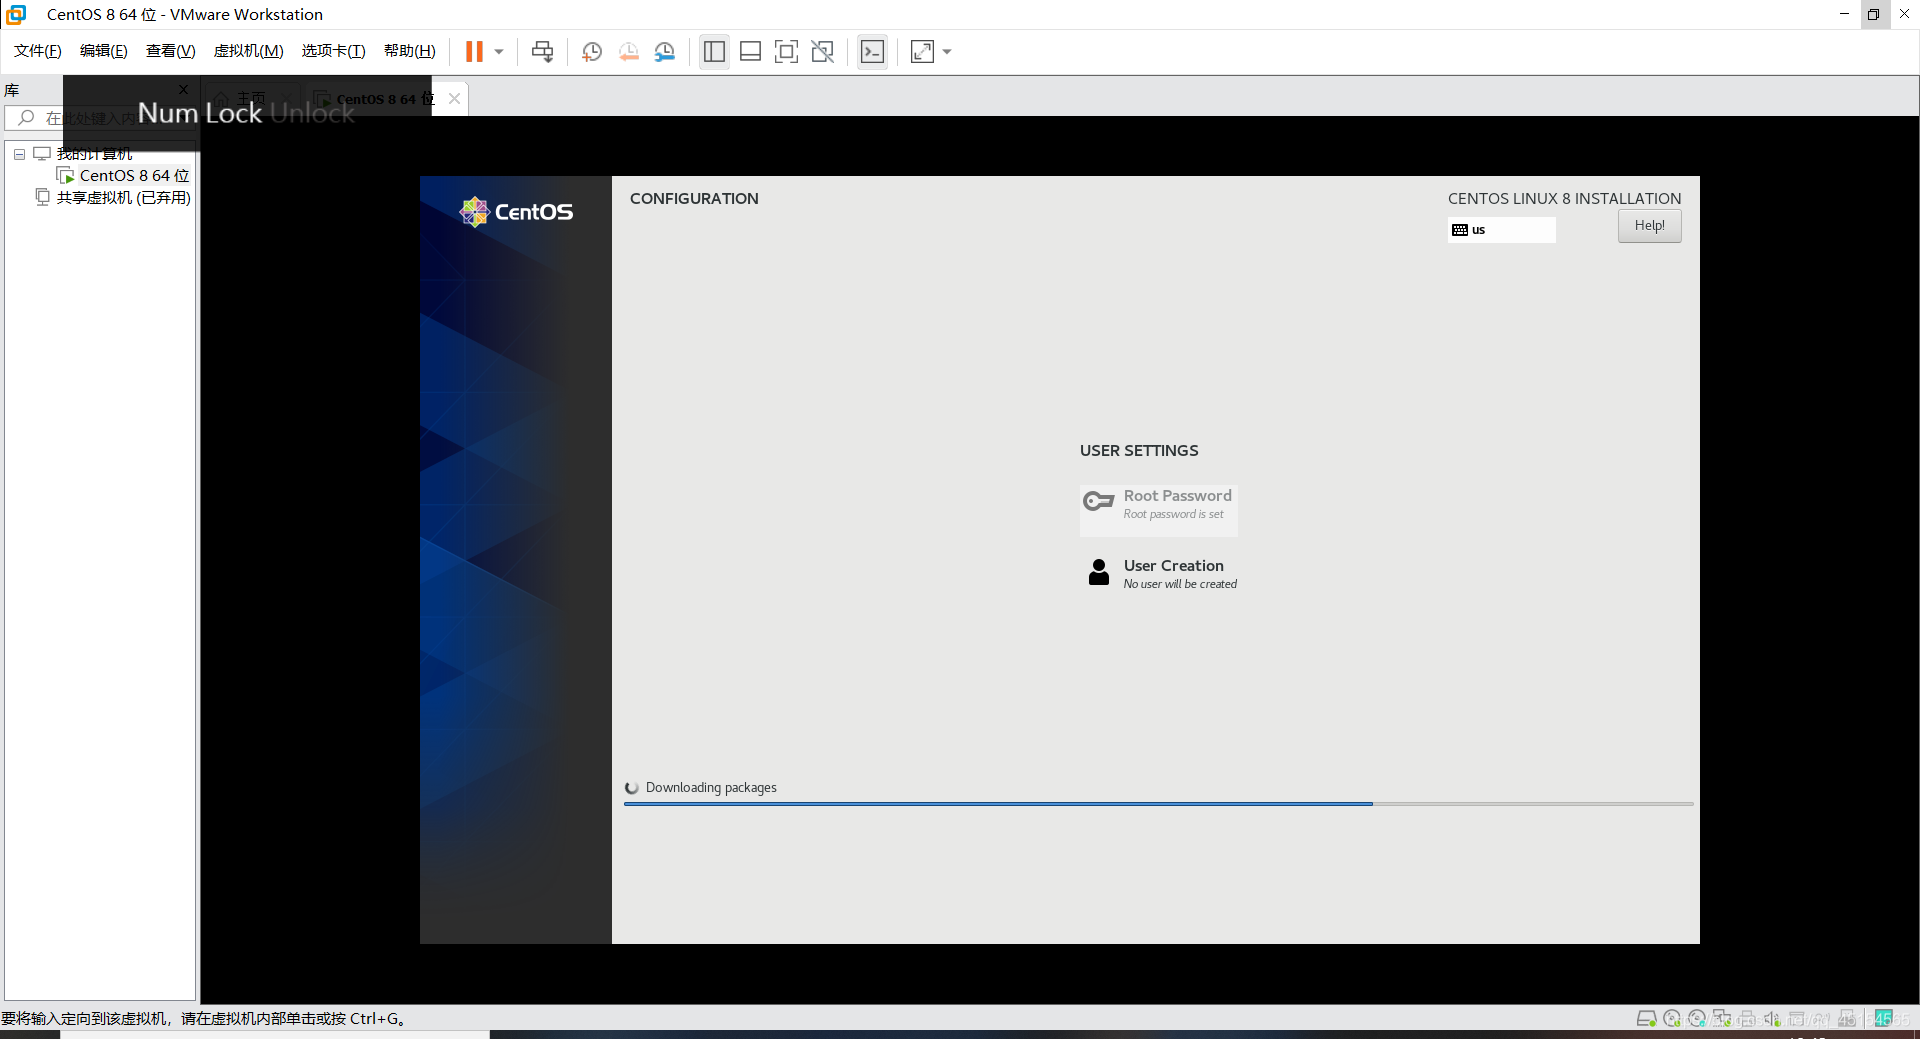1920x1039 pixels.
Task: Open the 帮助(H) menu
Action: [409, 51]
